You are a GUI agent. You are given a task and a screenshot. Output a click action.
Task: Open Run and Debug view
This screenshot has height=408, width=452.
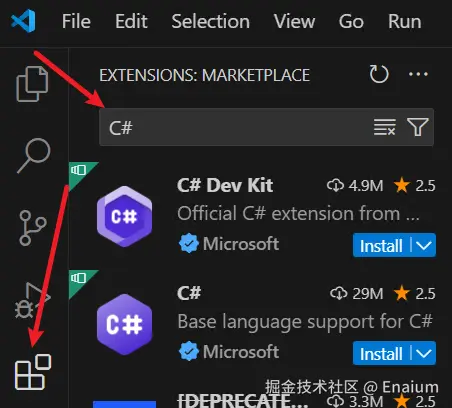pyautogui.click(x=33, y=300)
